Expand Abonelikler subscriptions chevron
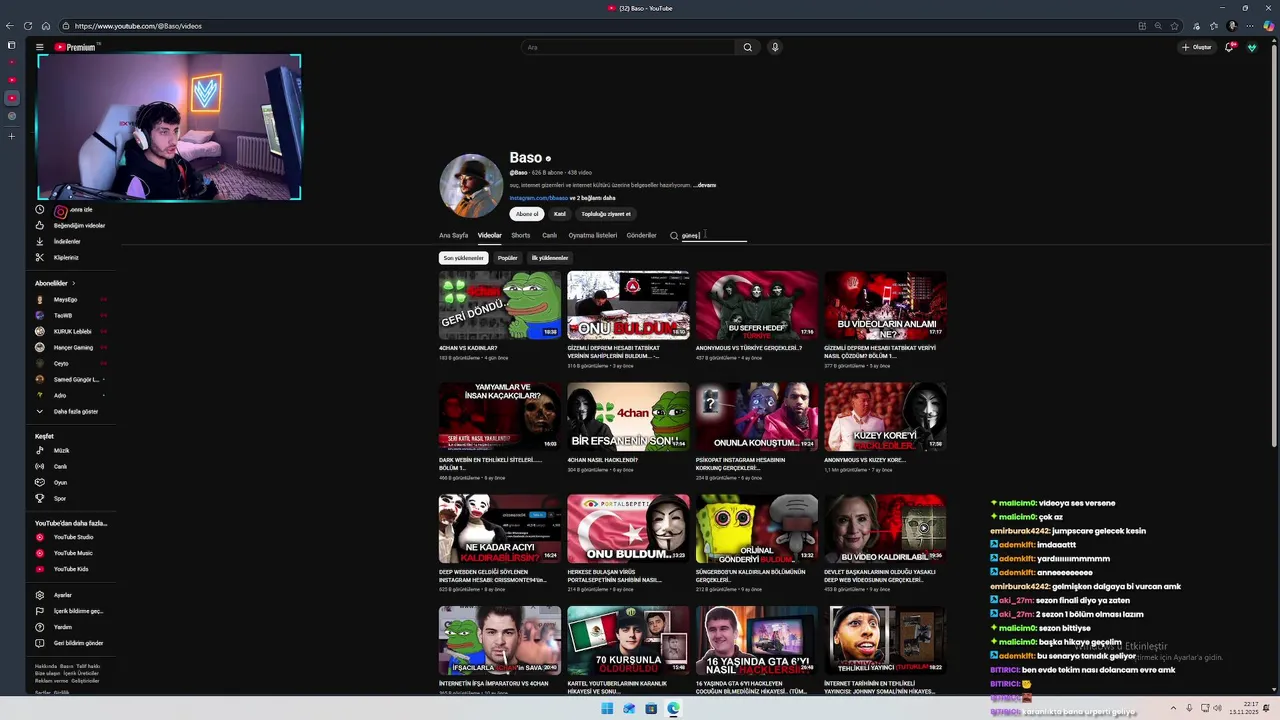The height and width of the screenshot is (720, 1280). click(73, 283)
